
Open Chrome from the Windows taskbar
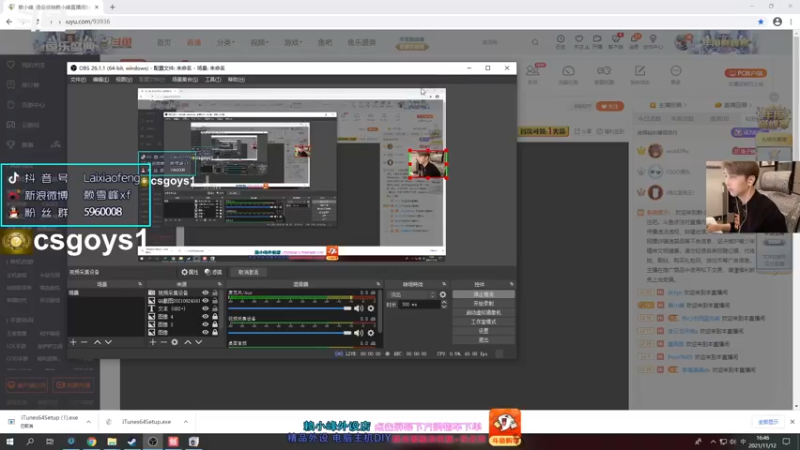pyautogui.click(x=91, y=441)
